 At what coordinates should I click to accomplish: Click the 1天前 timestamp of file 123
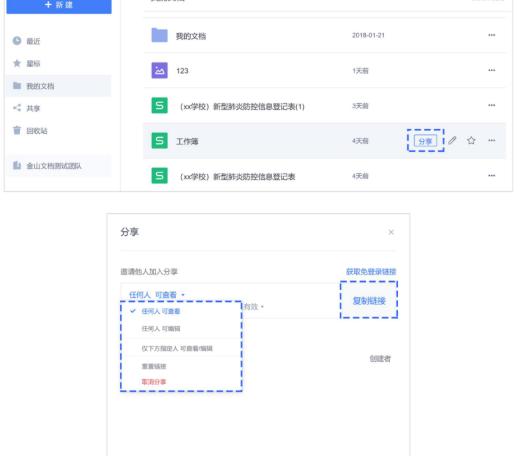(x=360, y=71)
